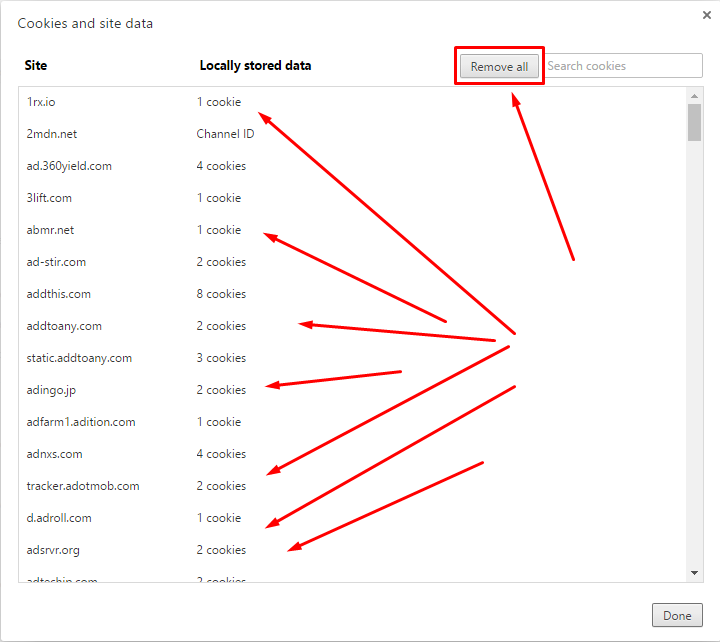Click the scrollbar down arrow
The height and width of the screenshot is (642, 720).
pyautogui.click(x=695, y=573)
